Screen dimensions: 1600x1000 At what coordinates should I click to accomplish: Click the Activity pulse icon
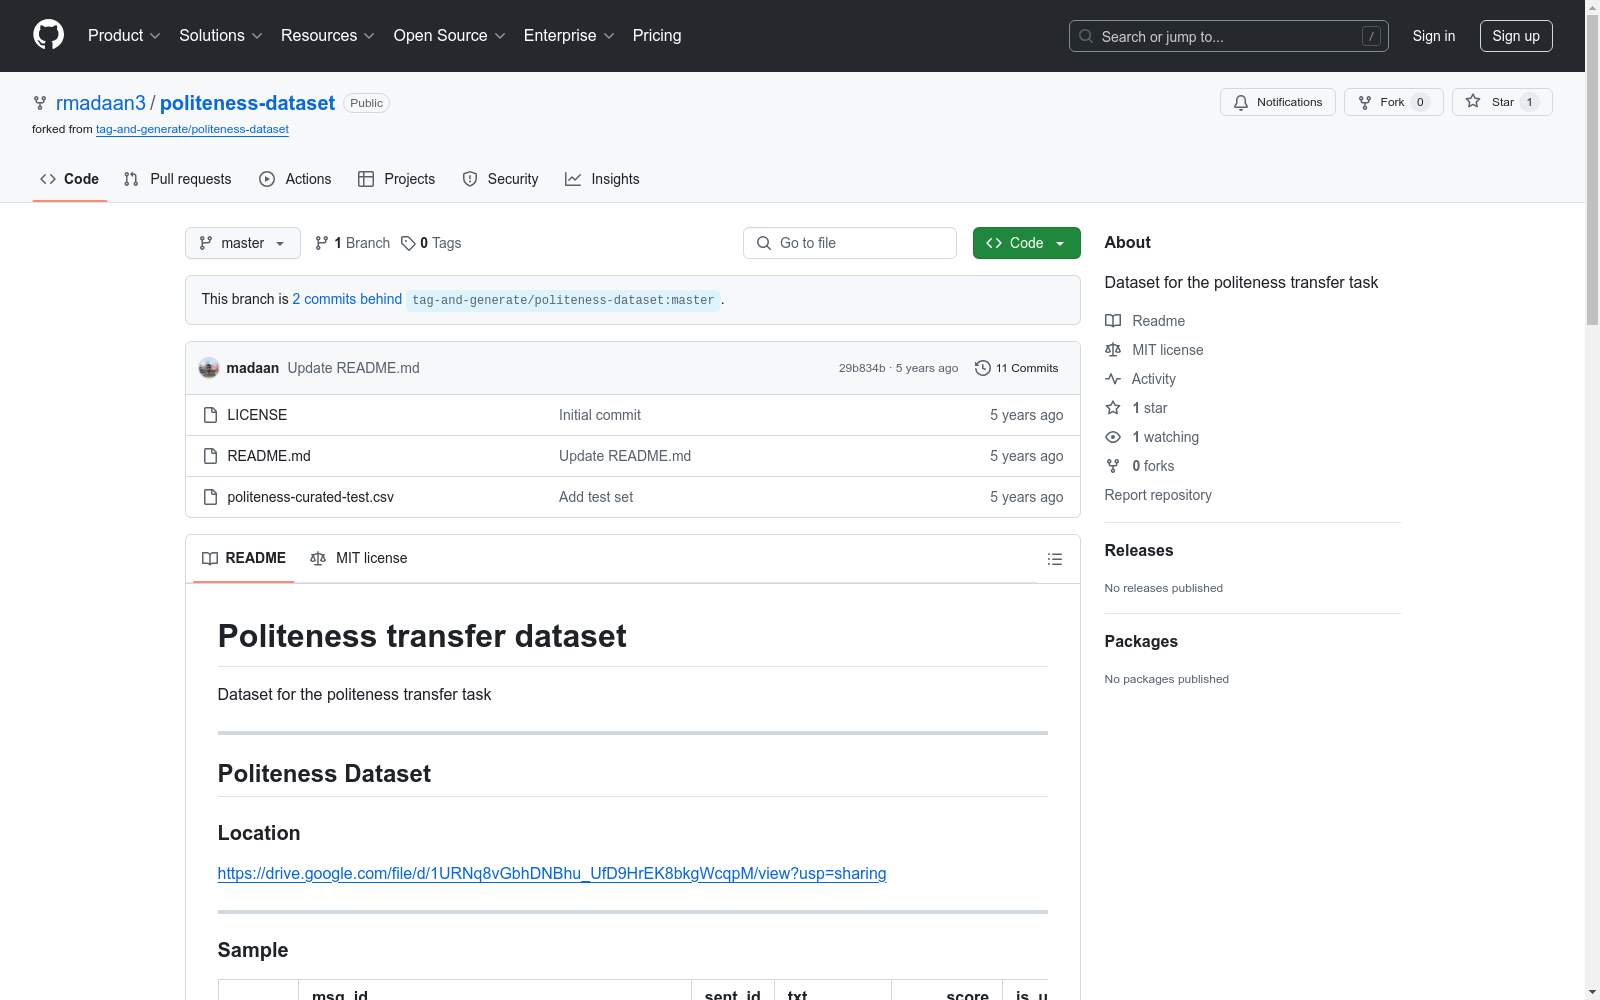[x=1113, y=379]
